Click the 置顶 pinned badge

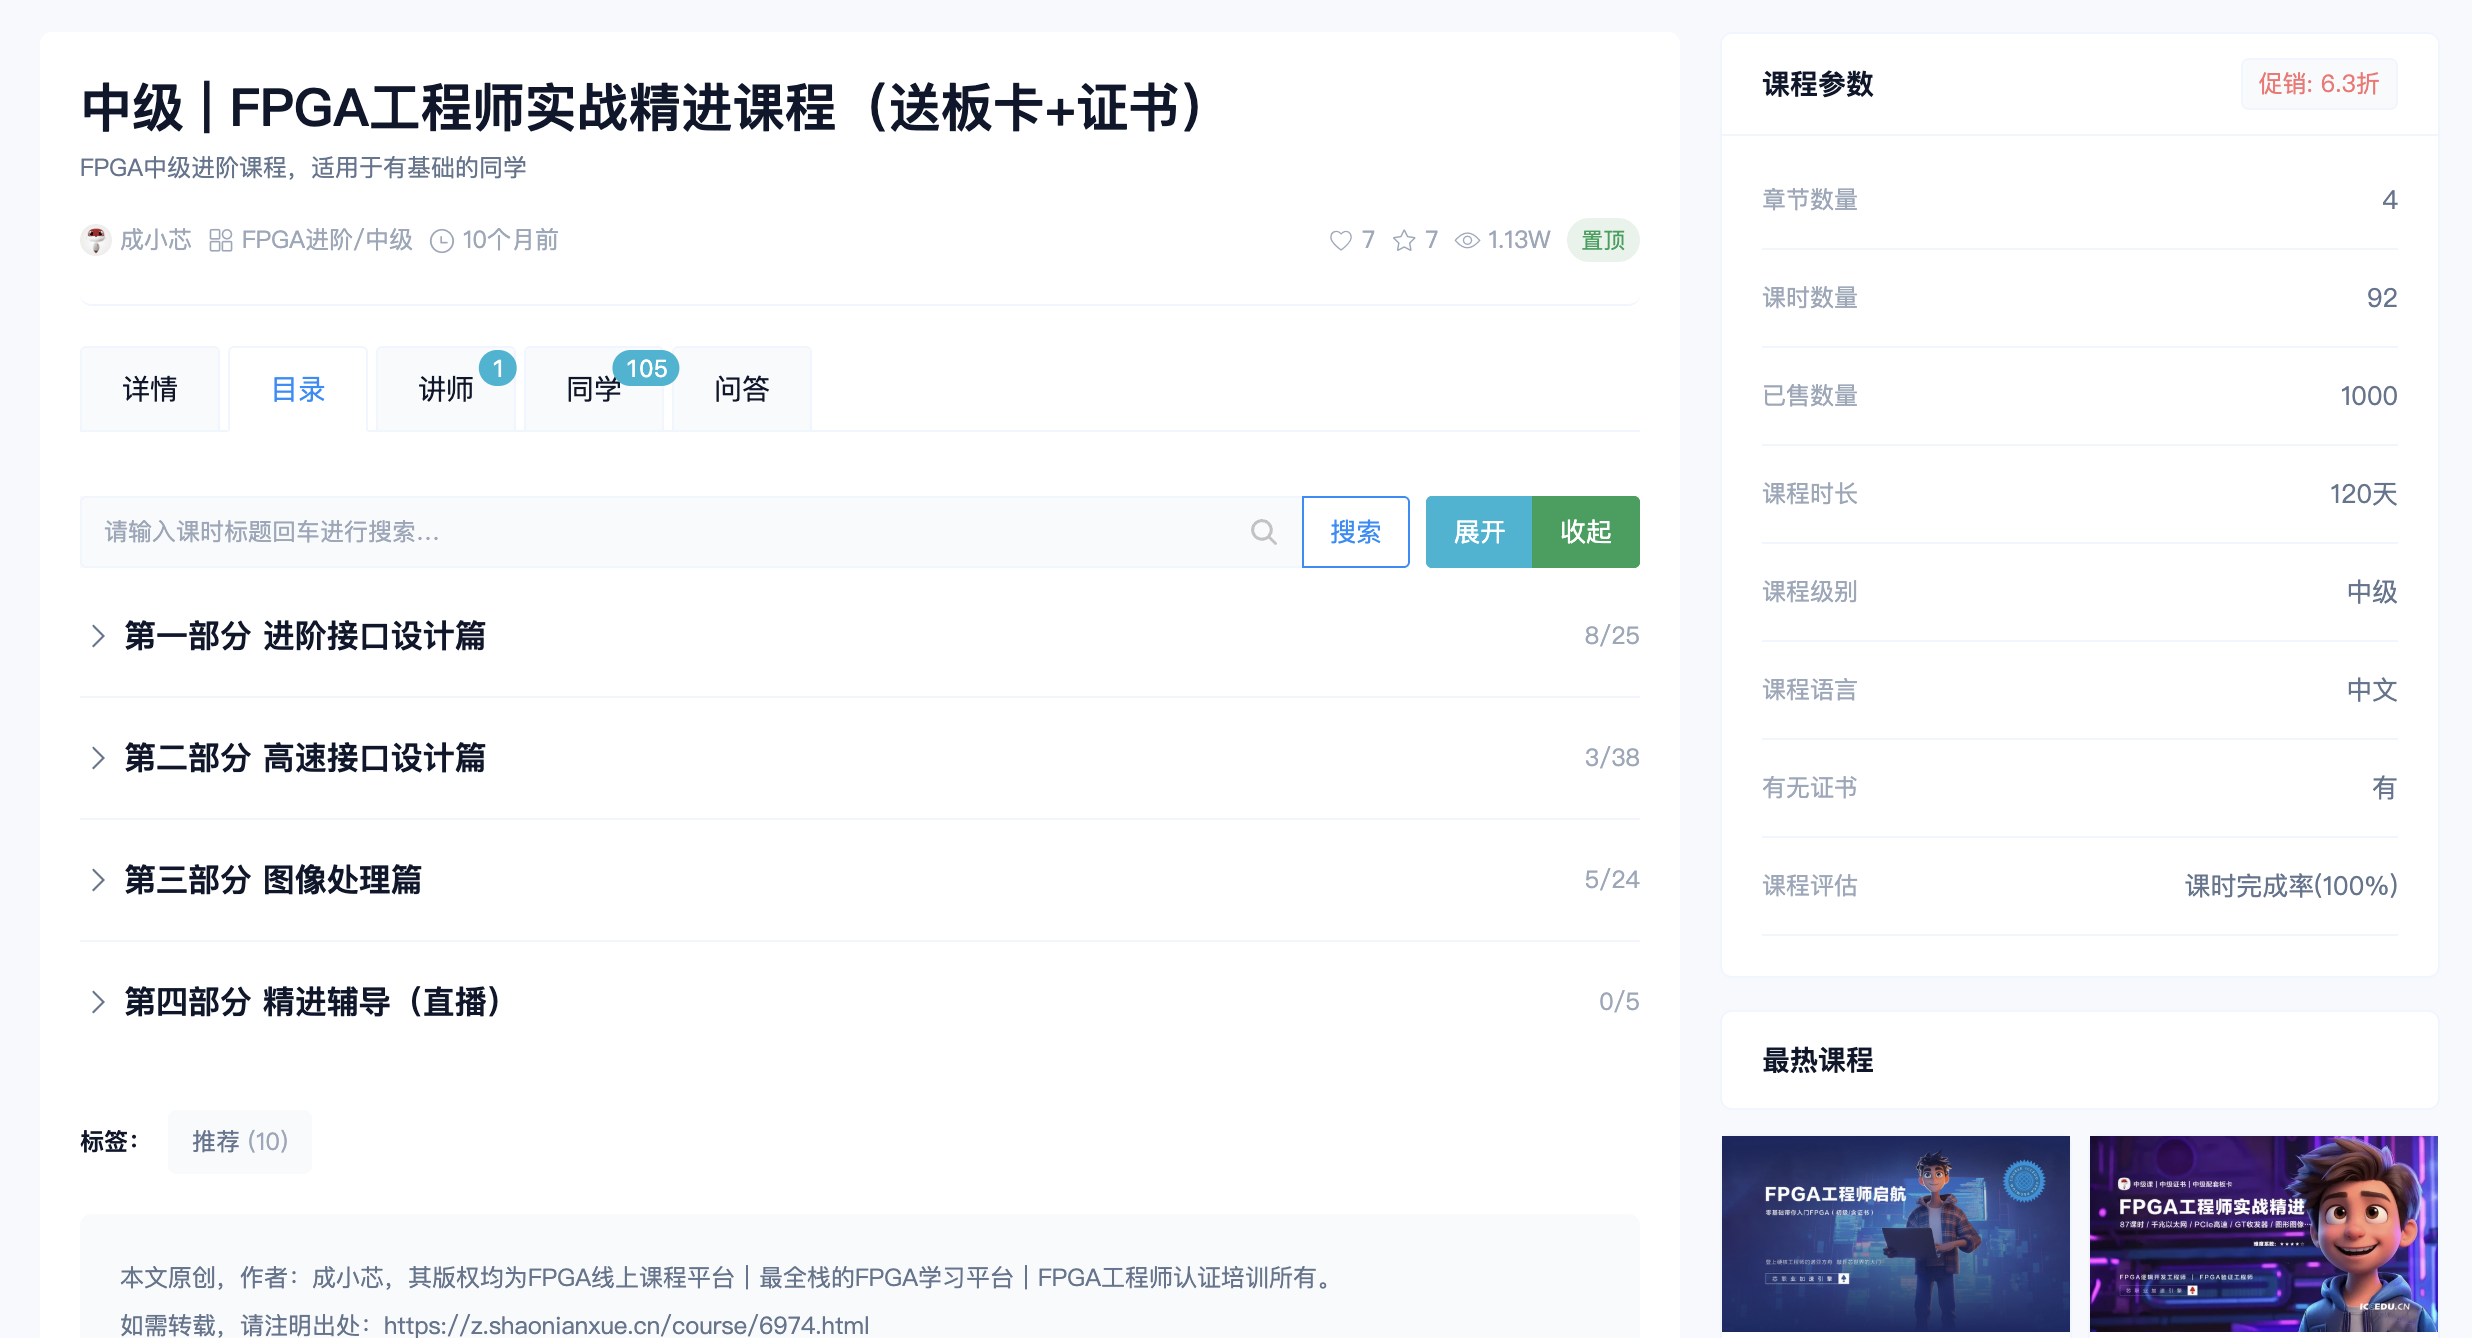point(1602,240)
